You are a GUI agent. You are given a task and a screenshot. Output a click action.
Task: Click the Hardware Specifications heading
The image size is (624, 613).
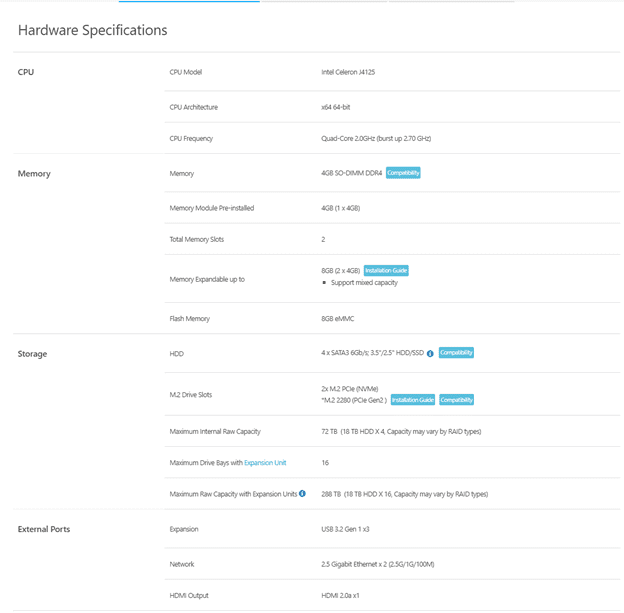coord(93,30)
